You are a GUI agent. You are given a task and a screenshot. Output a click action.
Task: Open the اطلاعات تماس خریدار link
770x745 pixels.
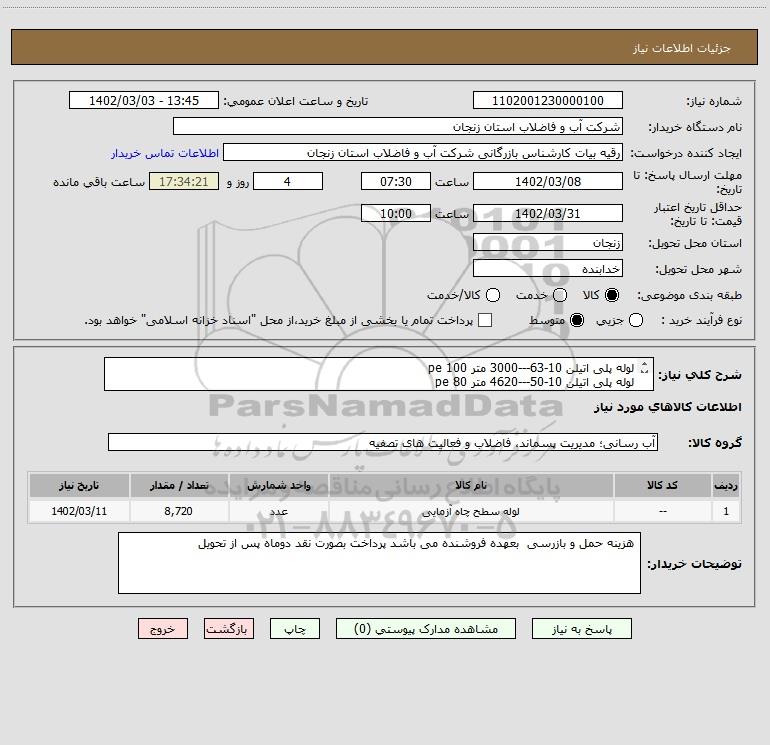[x=165, y=153]
